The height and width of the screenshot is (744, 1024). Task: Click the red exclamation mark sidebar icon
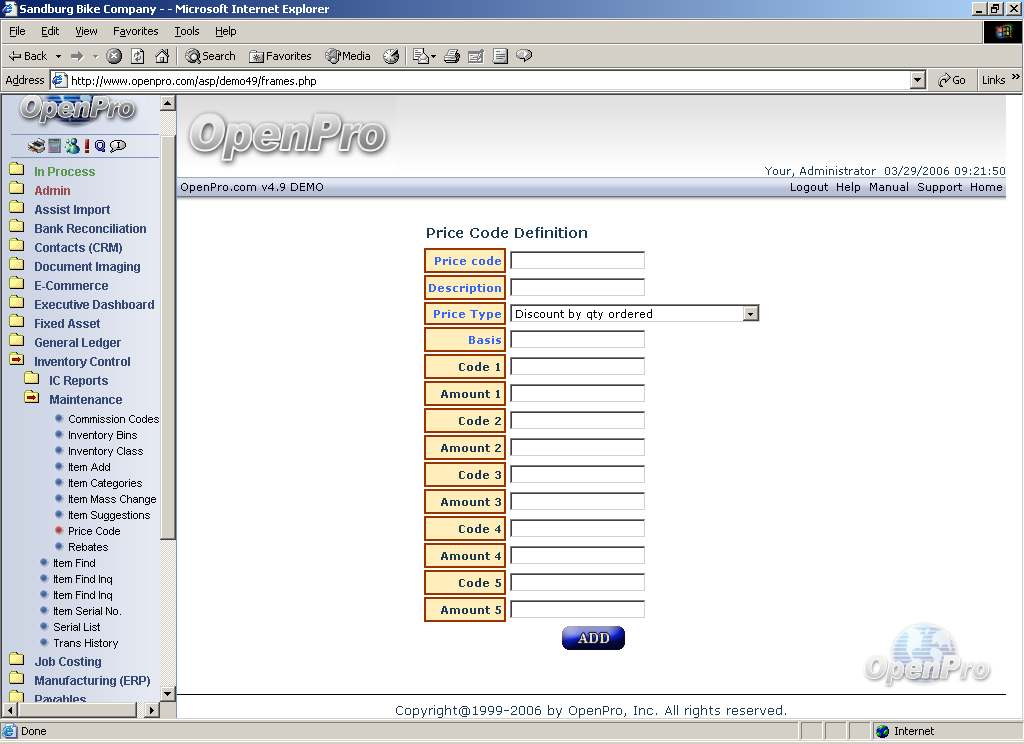point(87,146)
